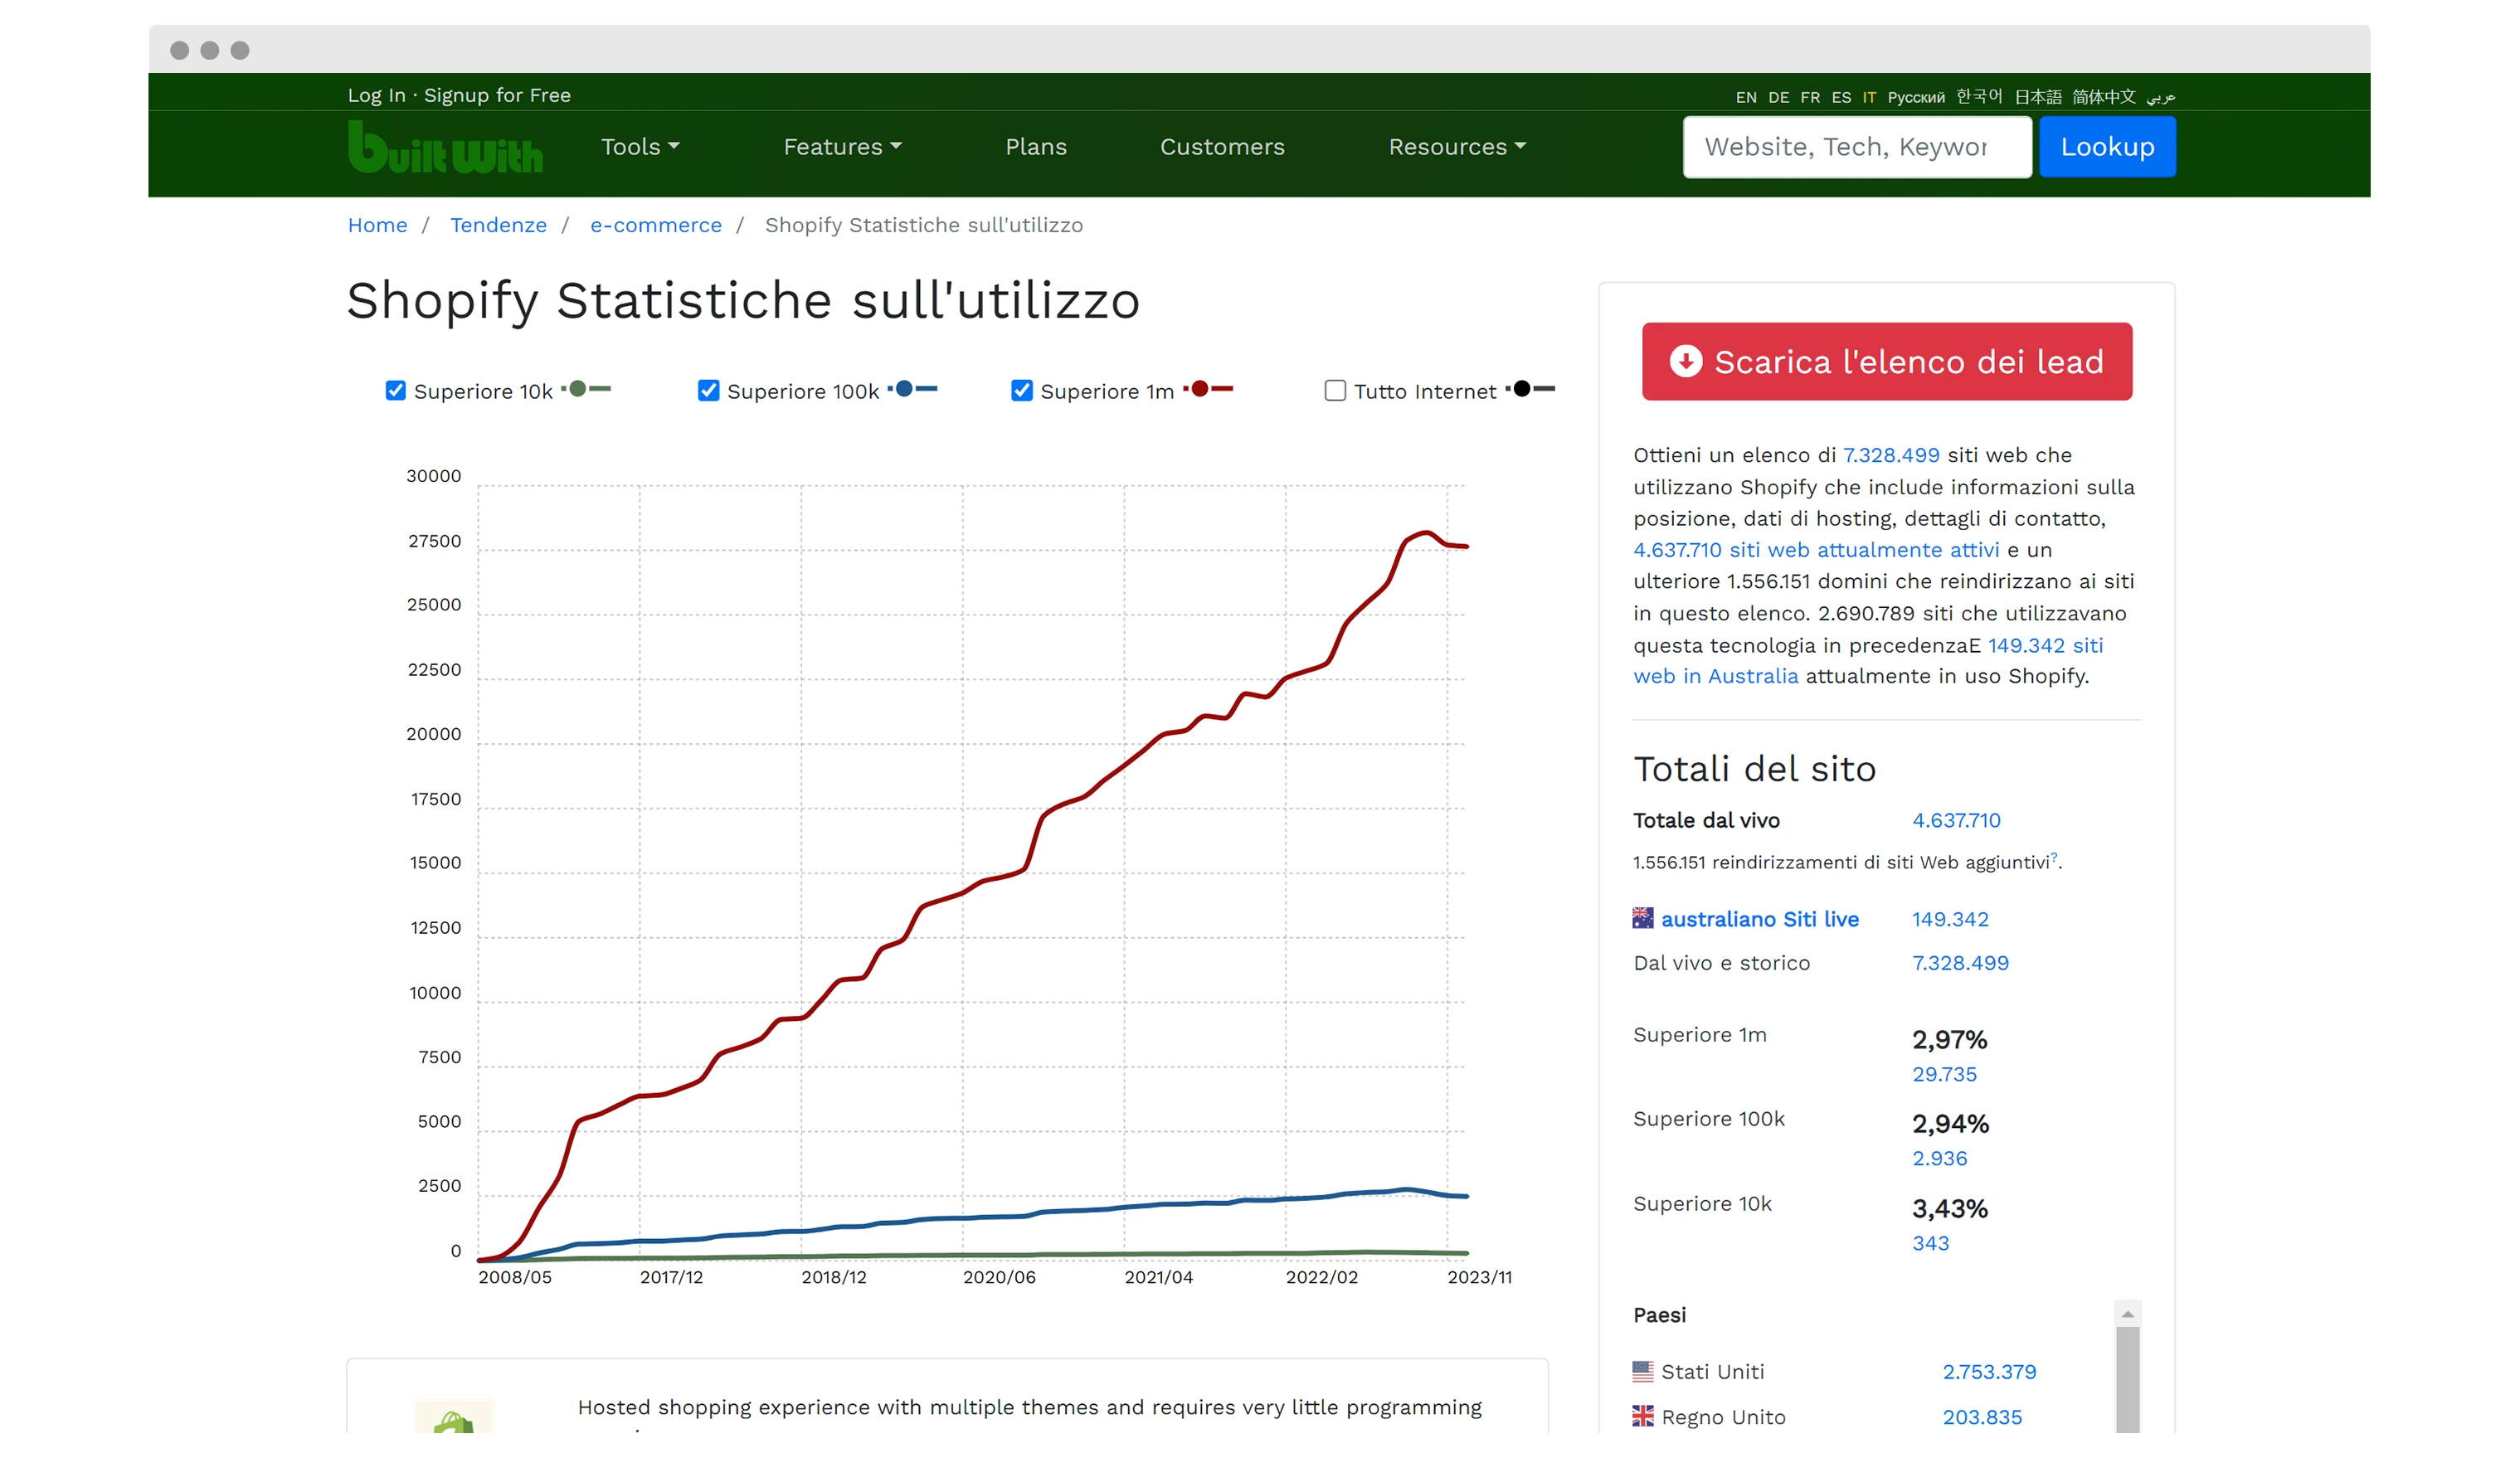
Task: Switch language to Chinese 简体中文
Action: pyautogui.click(x=2103, y=96)
